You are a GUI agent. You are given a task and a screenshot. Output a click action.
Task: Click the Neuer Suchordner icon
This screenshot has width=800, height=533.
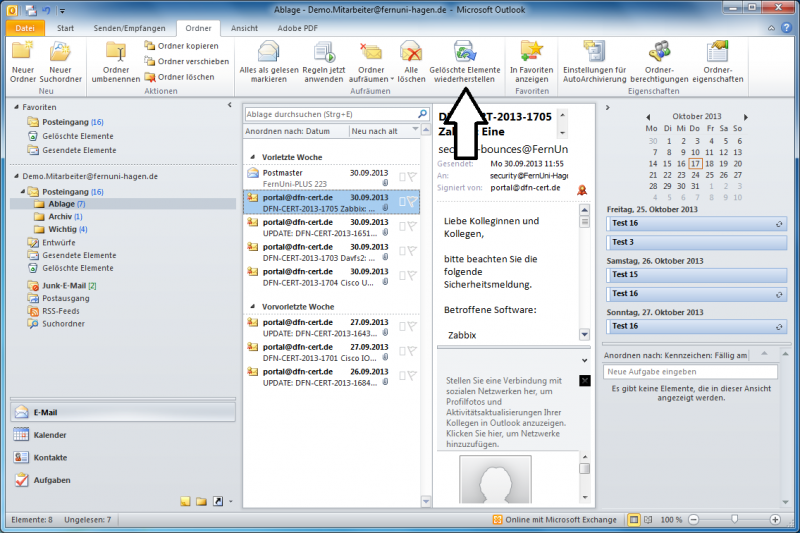coord(60,52)
